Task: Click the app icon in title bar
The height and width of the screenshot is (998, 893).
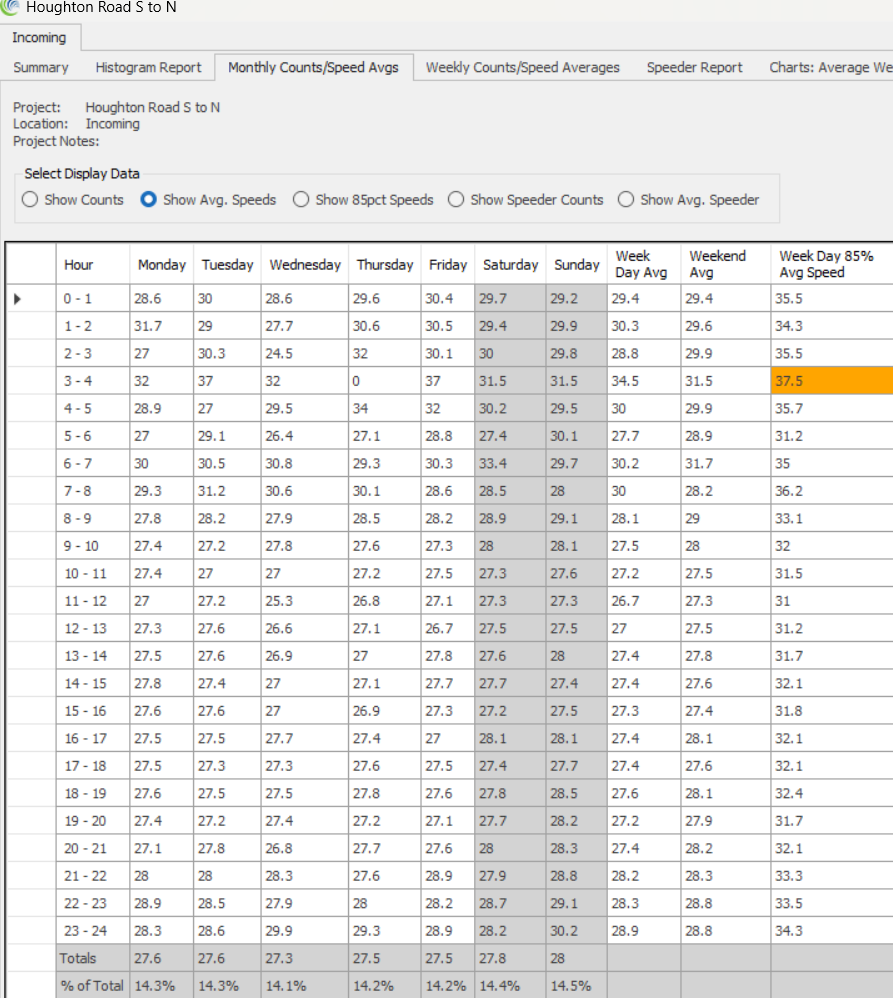Action: 10,7
